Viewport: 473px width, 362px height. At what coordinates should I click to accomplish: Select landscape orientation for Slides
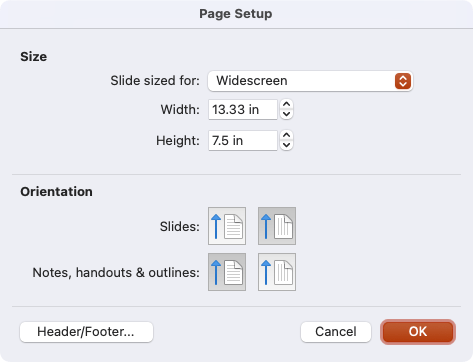(x=277, y=226)
